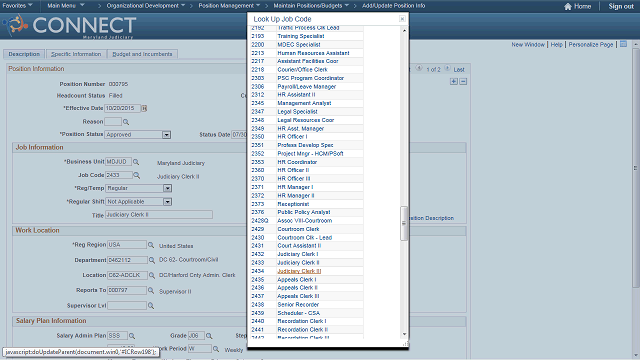Delete row with the minus icon
The image size is (640, 360).
(463, 82)
